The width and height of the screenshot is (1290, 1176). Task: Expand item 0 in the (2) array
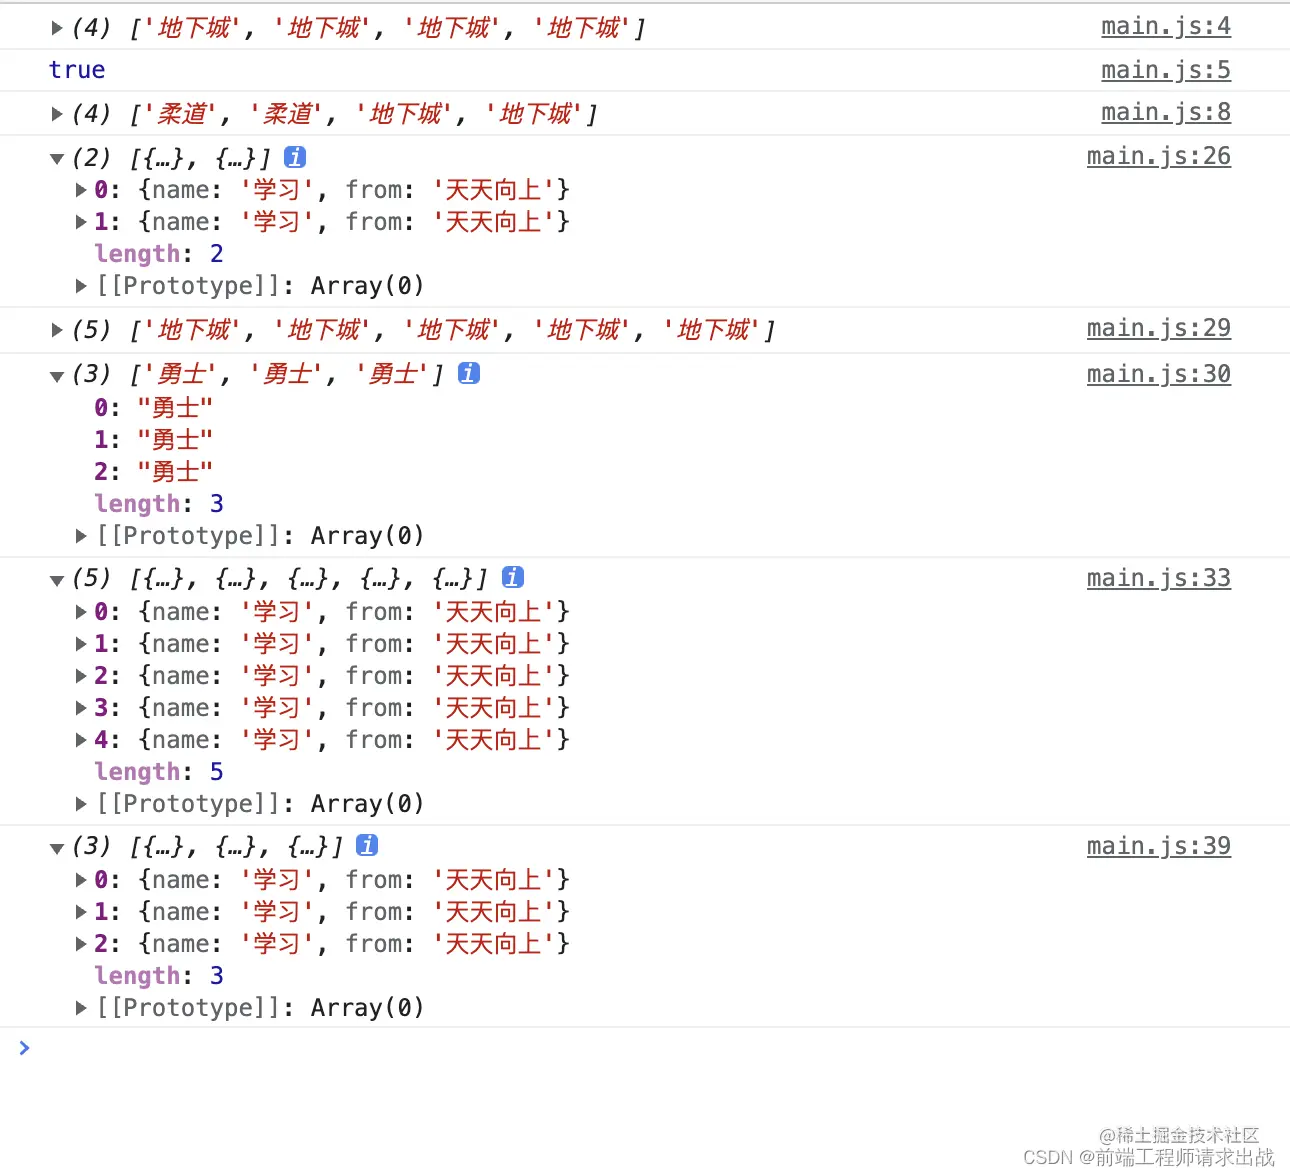point(81,190)
